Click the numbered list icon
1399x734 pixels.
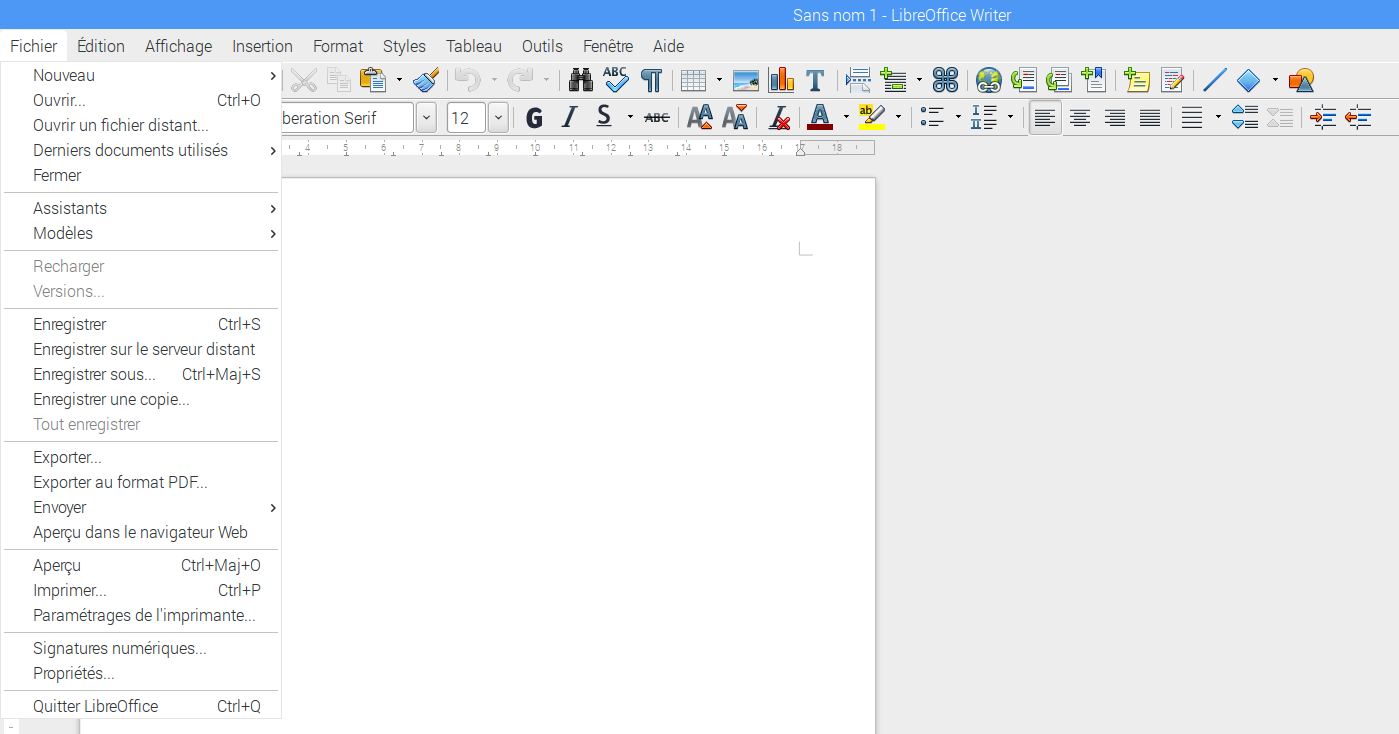click(x=984, y=118)
